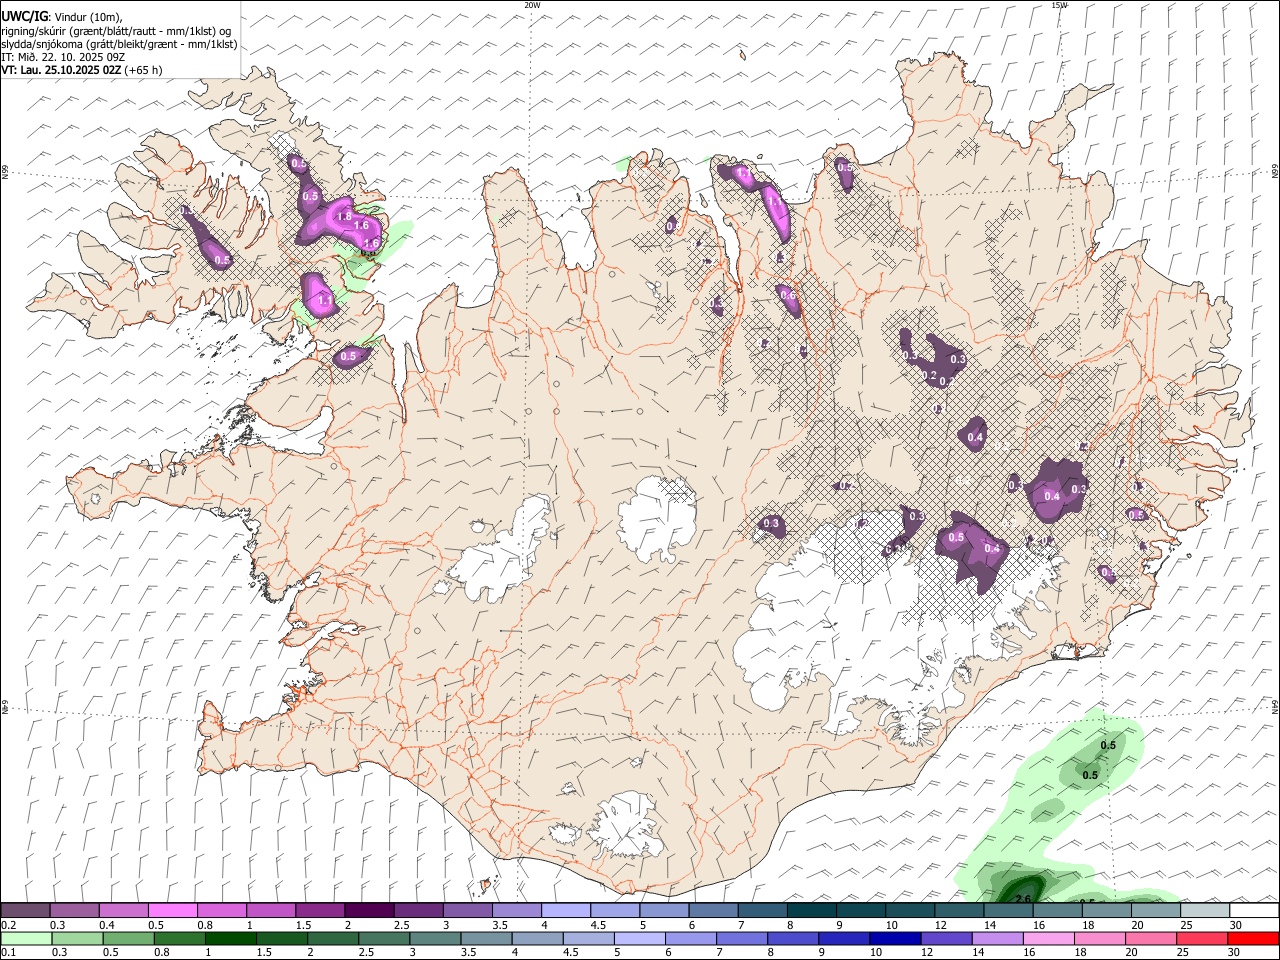Click the 2.6 rain value offshore

tap(1022, 899)
